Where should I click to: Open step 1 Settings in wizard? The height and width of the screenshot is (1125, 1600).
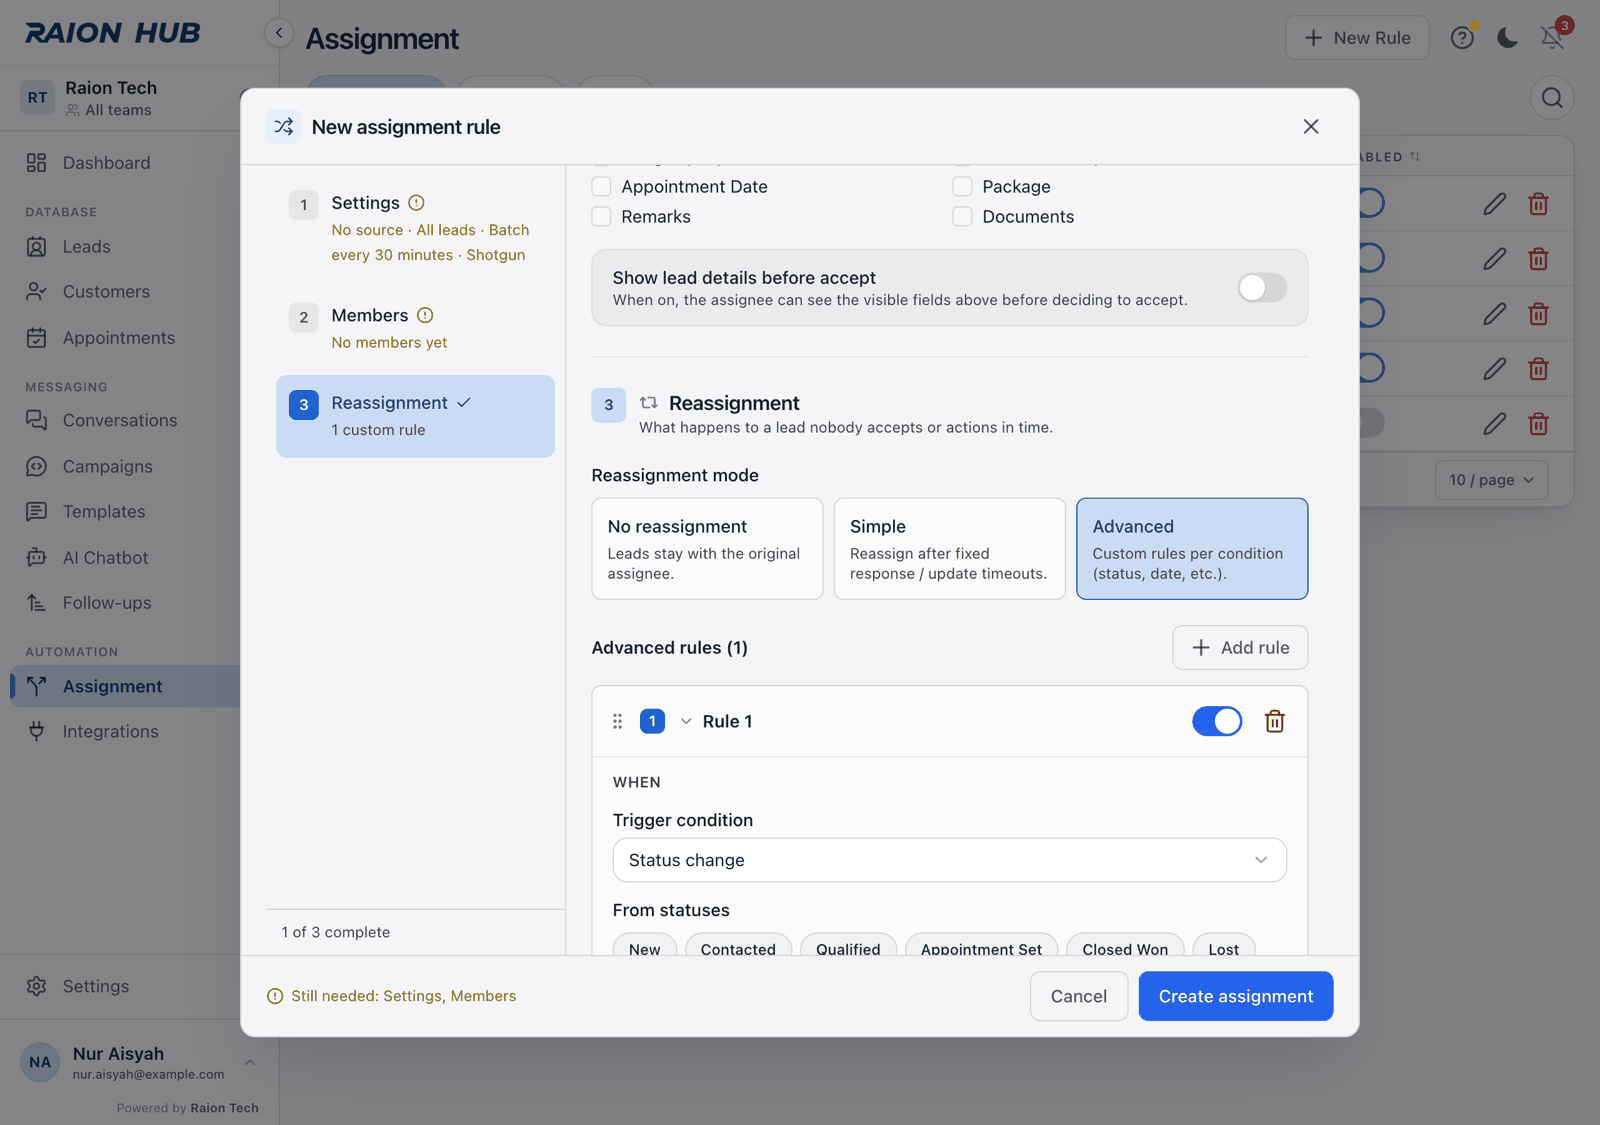click(x=416, y=228)
